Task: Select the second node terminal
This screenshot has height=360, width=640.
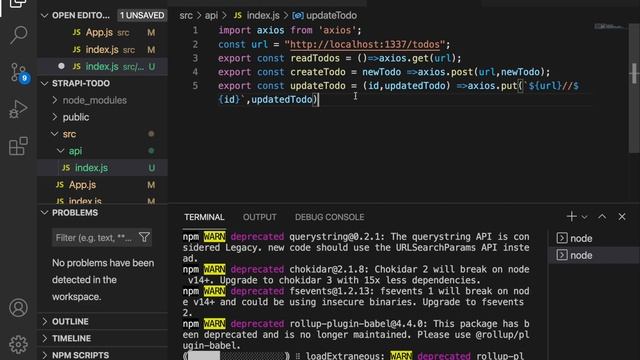Action: [594, 256]
